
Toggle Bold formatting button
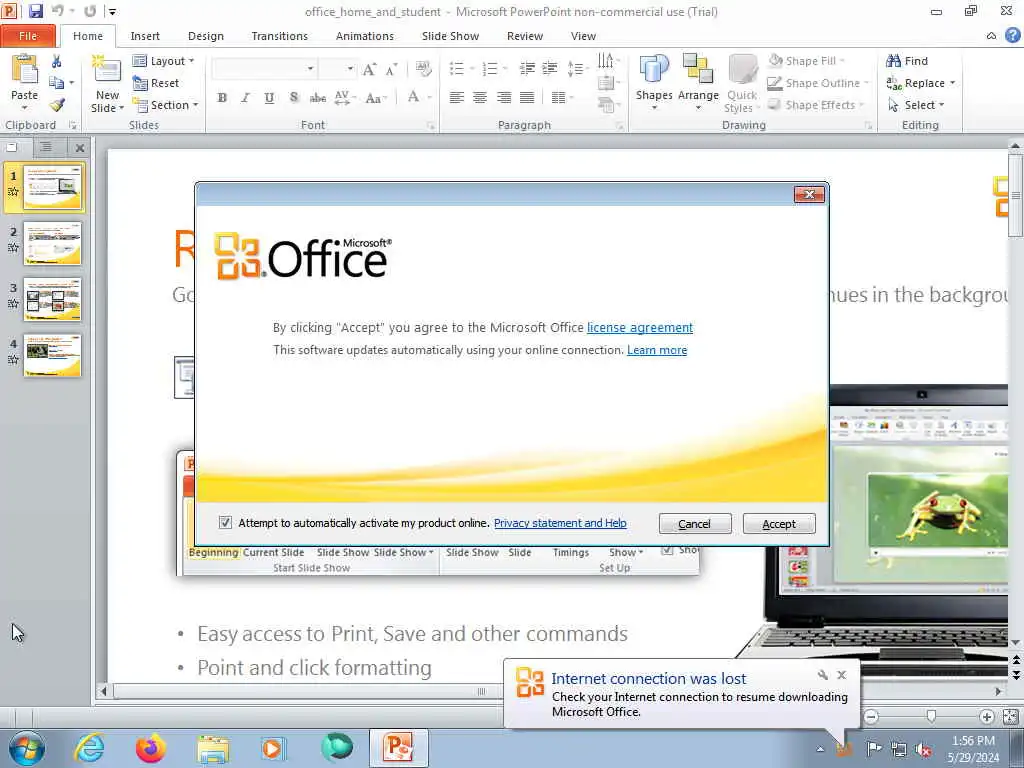coord(222,98)
